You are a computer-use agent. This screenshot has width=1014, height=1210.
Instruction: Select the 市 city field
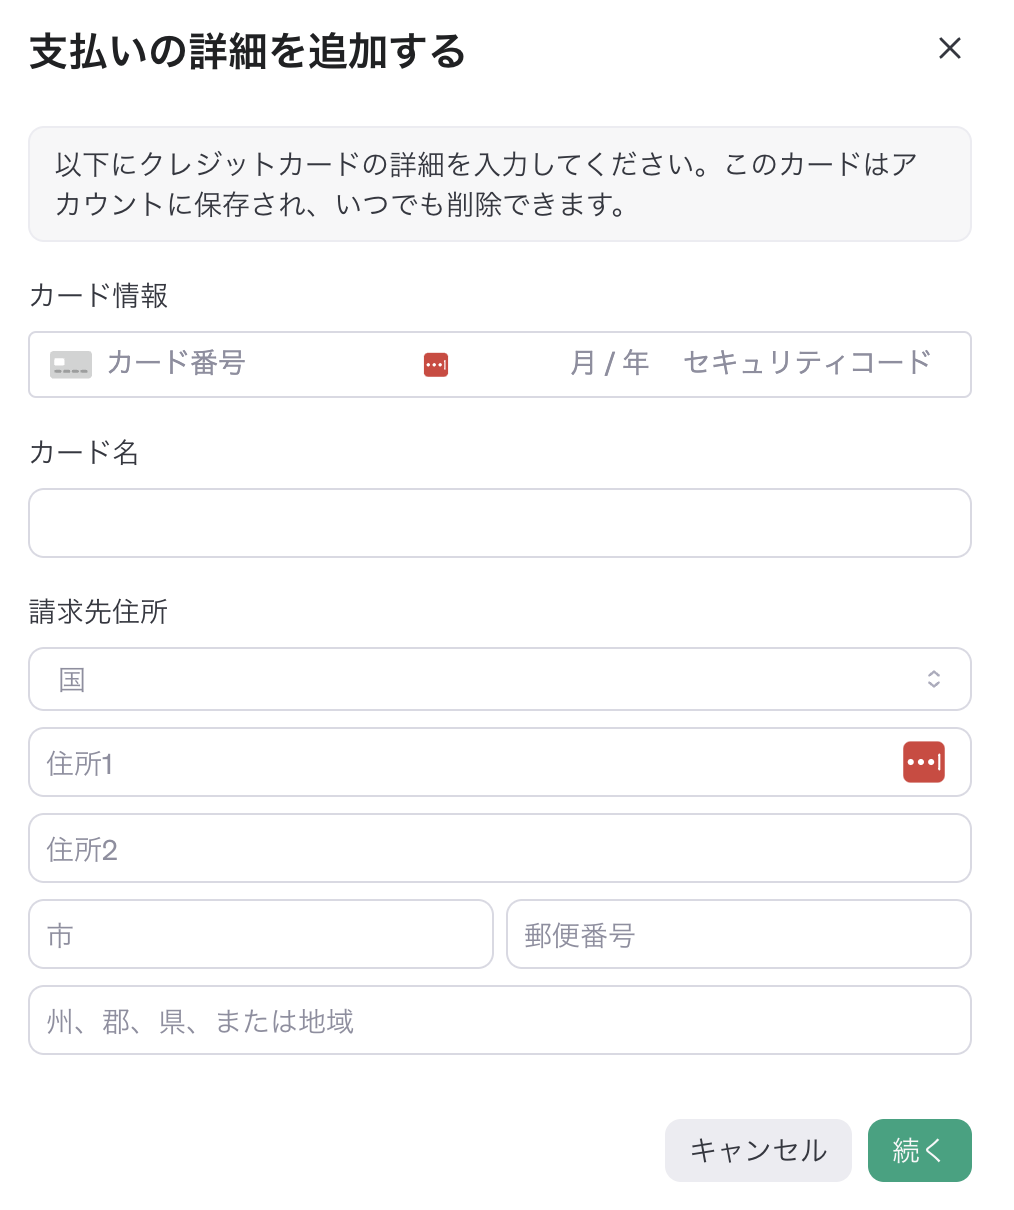(x=260, y=934)
